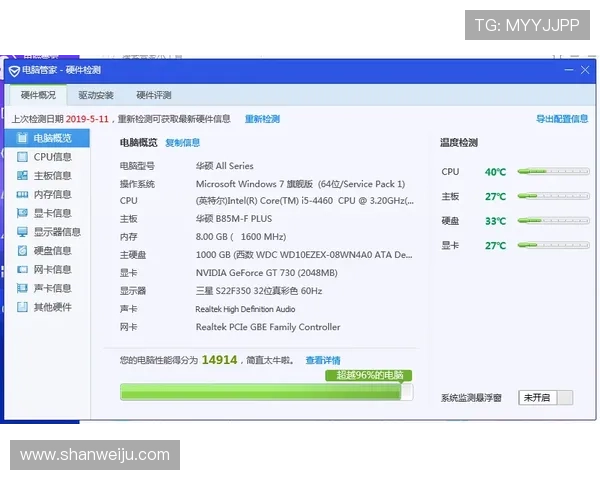Open the 网卡信息 network card icon
Viewport: 600px width, 480px height.
(22, 269)
